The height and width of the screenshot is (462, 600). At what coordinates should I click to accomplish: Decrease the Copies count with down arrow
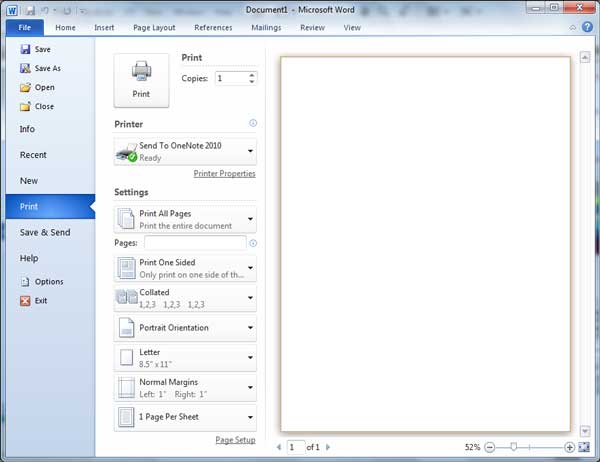pyautogui.click(x=251, y=81)
